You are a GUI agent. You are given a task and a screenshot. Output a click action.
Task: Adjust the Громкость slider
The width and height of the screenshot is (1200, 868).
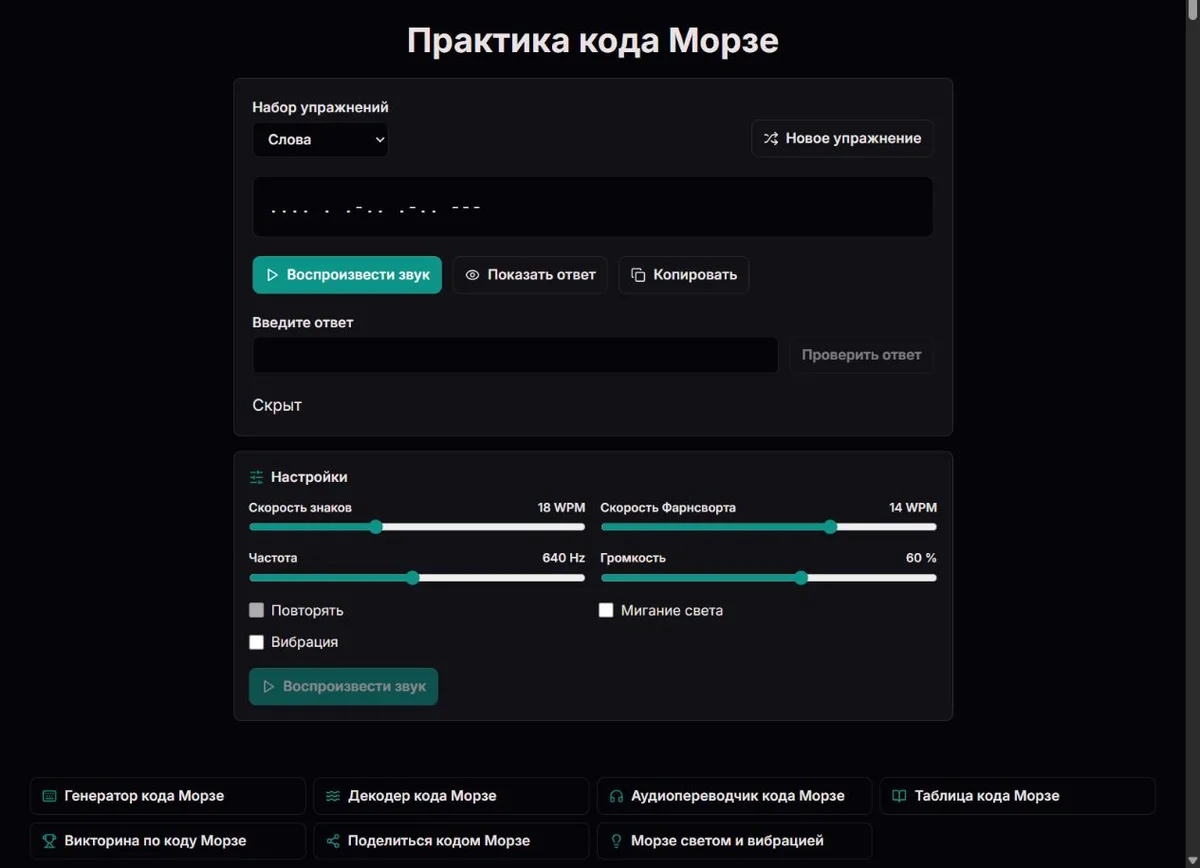click(x=768, y=577)
